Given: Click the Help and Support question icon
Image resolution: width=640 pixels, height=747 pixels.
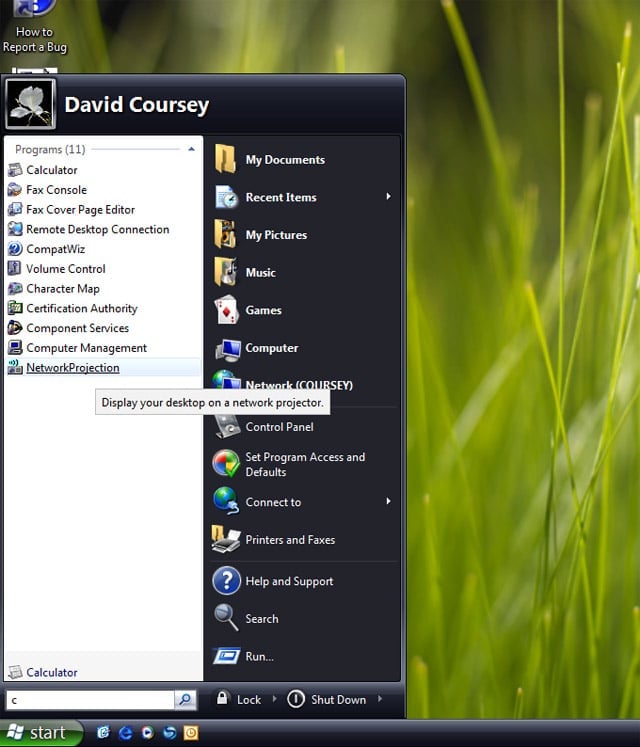Looking at the screenshot, I should [x=226, y=581].
